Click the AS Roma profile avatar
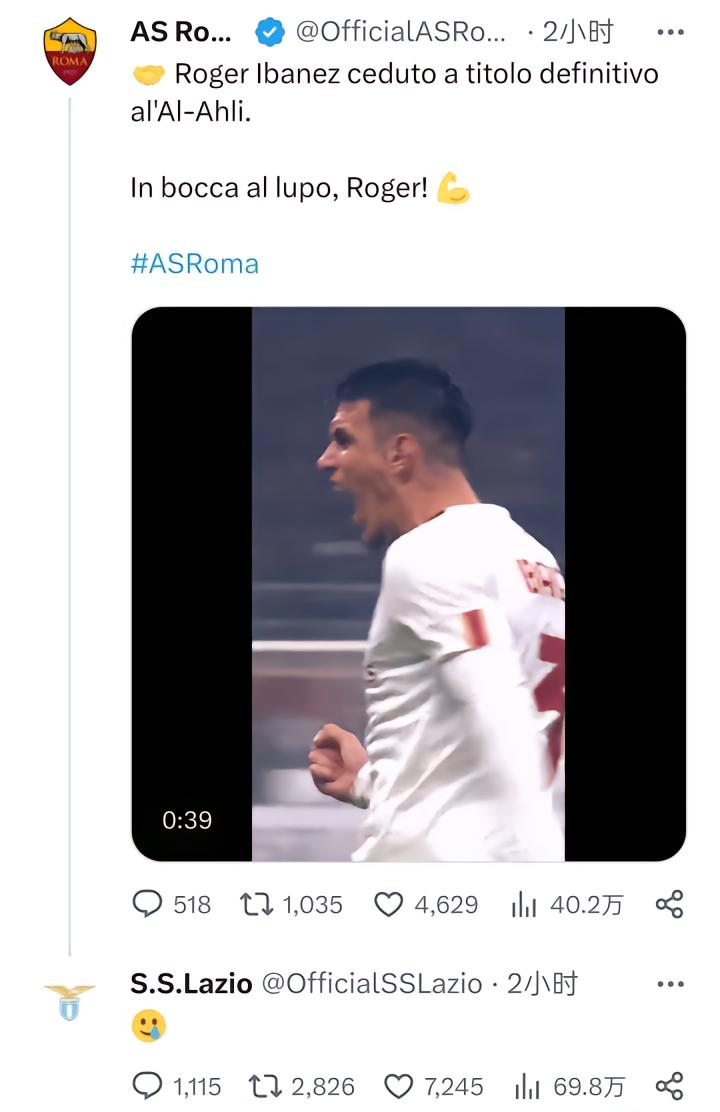Image resolution: width=720 pixels, height=1112 pixels. [69, 51]
